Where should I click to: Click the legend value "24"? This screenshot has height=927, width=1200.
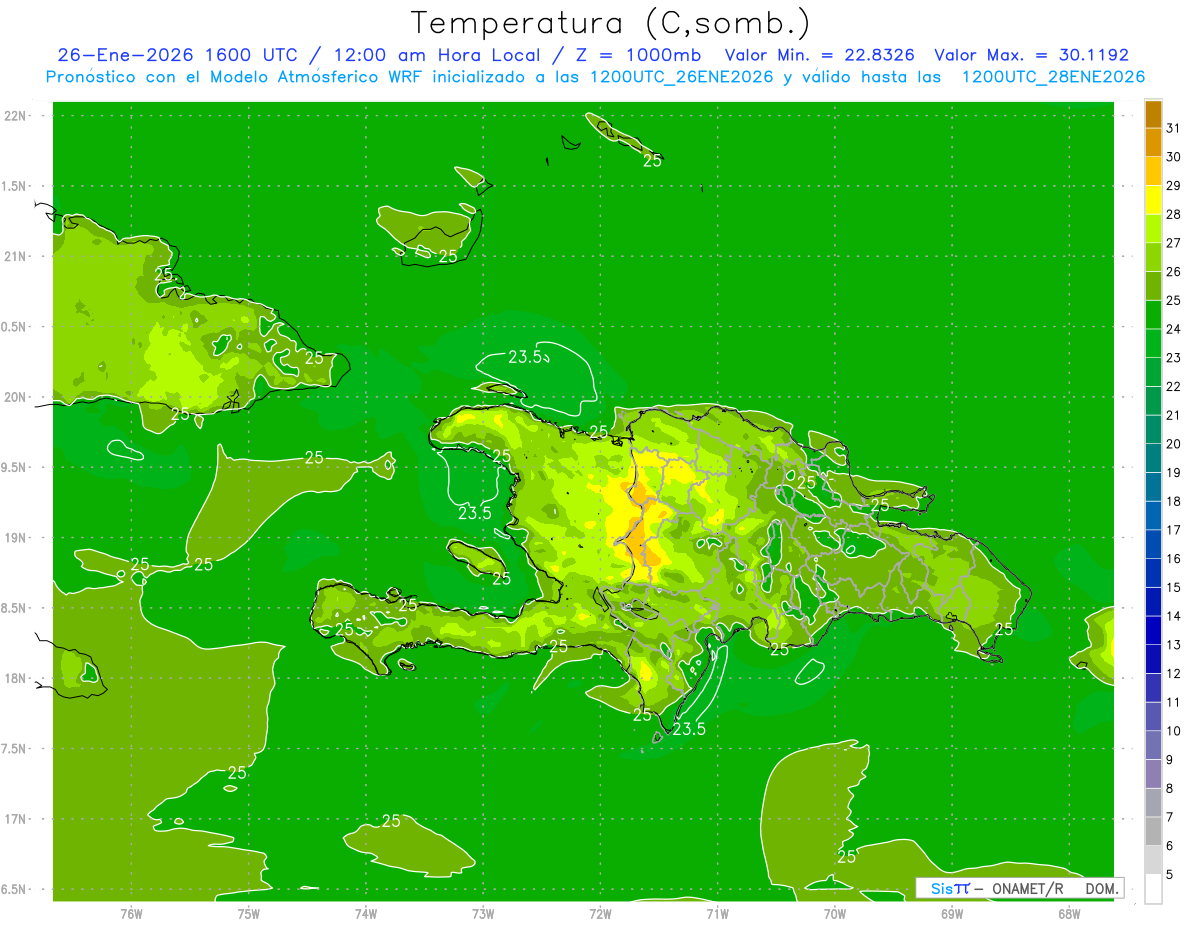point(1173,329)
